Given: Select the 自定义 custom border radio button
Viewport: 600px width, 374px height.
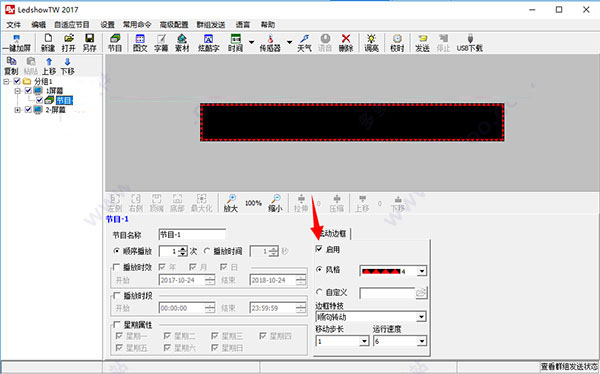Looking at the screenshot, I should [319, 292].
